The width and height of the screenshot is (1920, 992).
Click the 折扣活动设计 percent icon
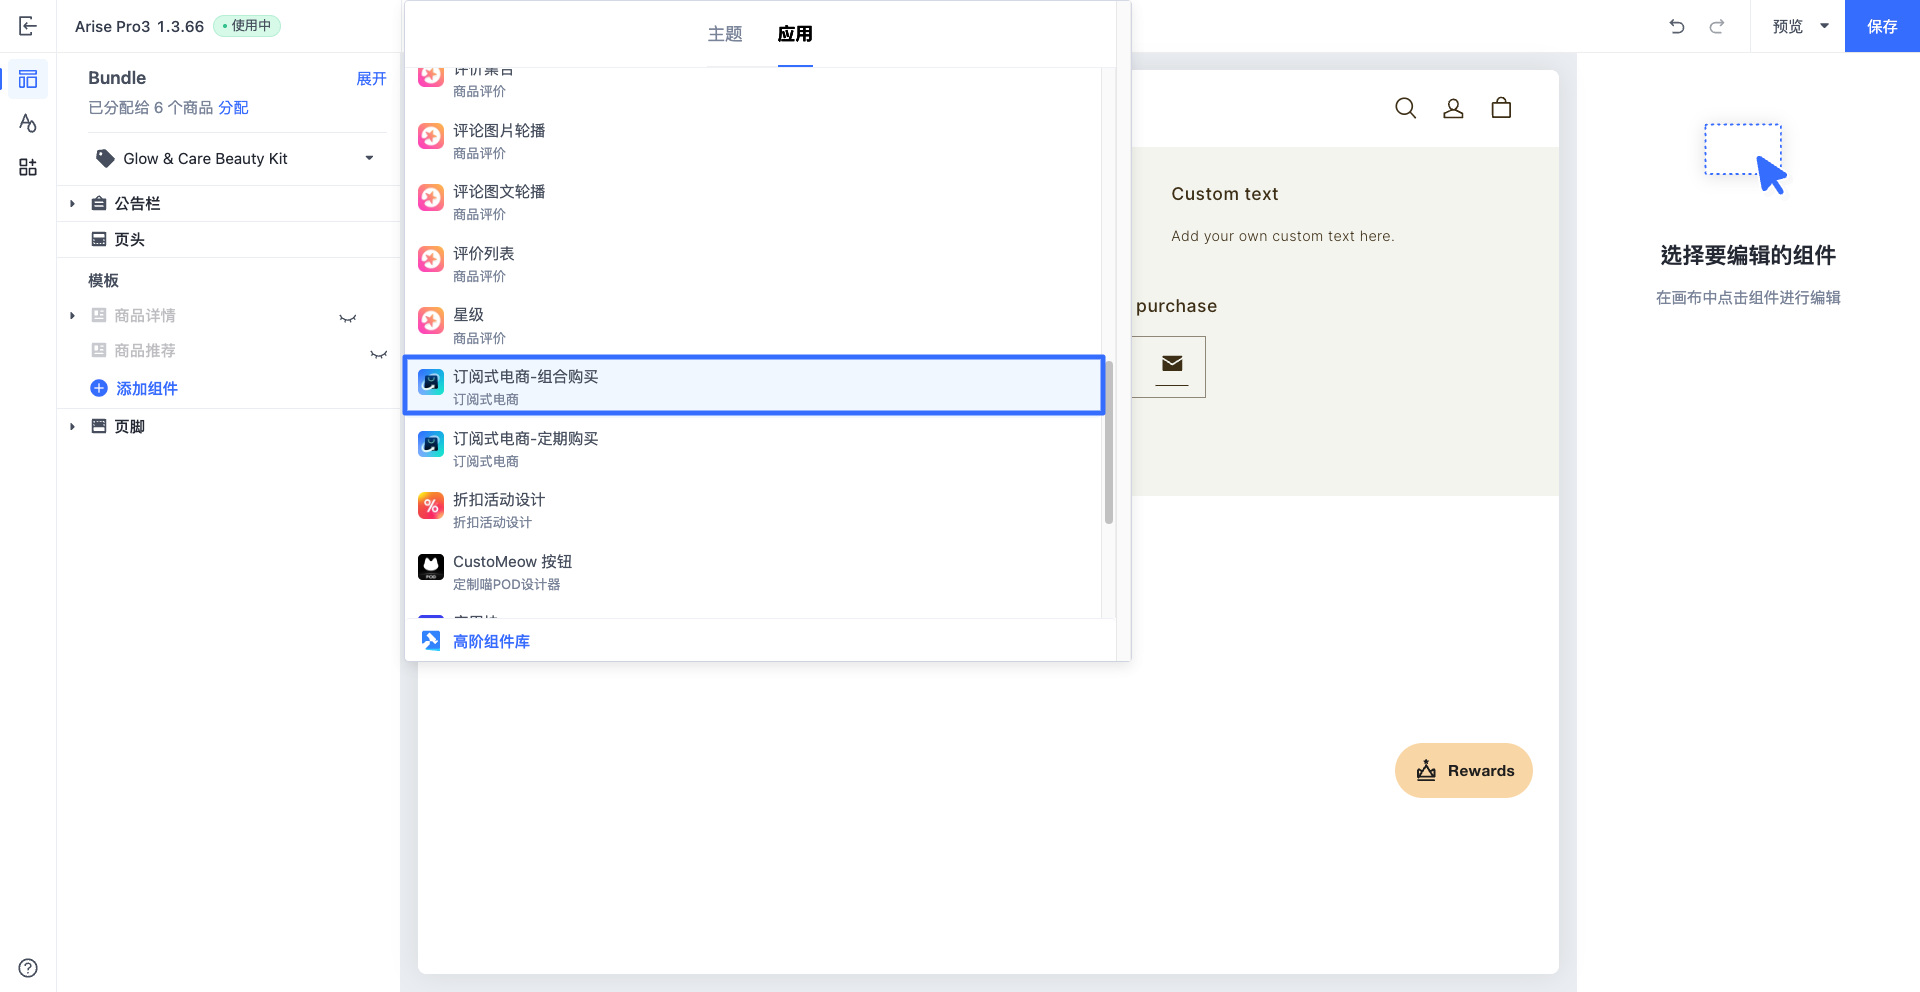[431, 506]
